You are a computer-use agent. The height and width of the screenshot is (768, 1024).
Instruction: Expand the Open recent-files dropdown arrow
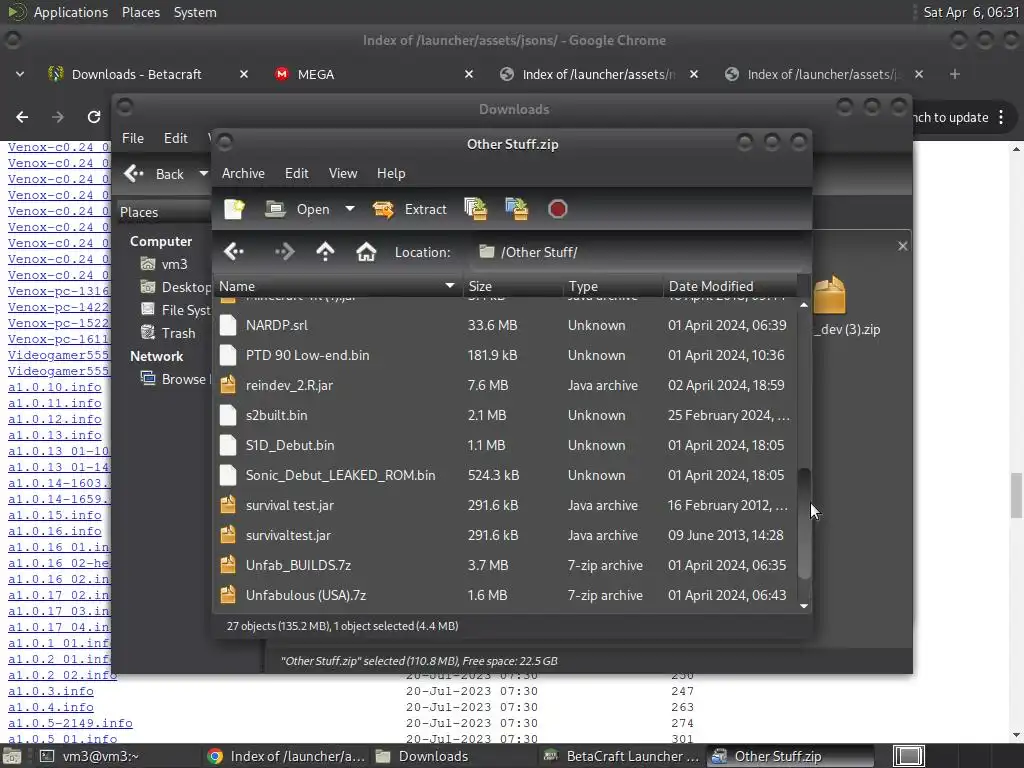click(x=350, y=209)
